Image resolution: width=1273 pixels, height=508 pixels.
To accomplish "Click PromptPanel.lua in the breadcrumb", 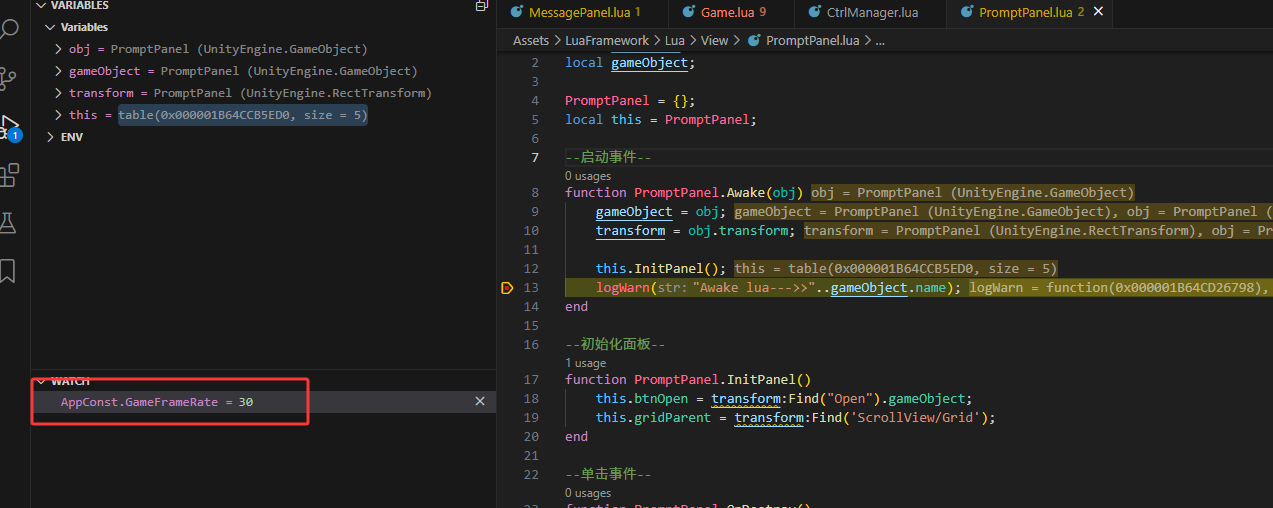I will [x=812, y=41].
